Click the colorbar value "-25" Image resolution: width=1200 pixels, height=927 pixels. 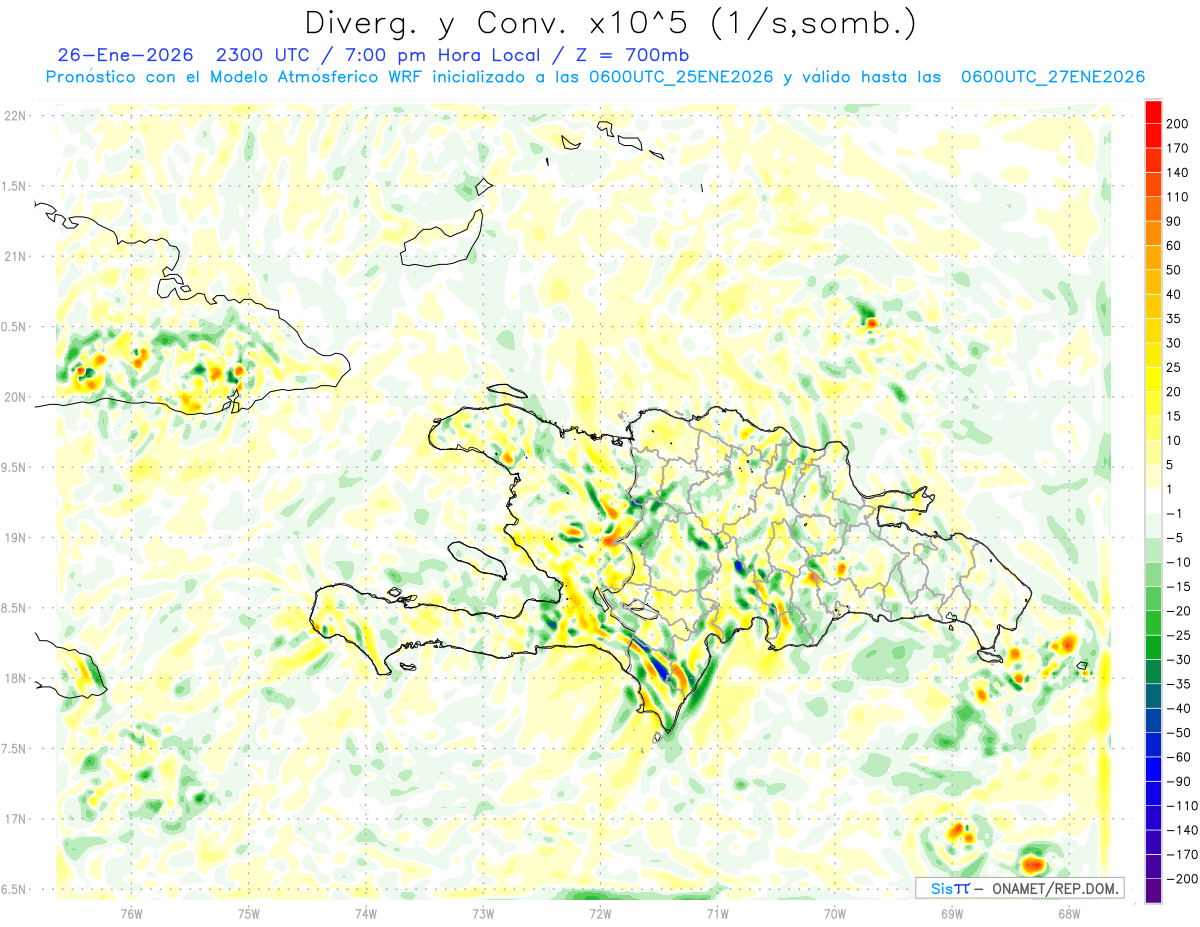pos(1180,635)
